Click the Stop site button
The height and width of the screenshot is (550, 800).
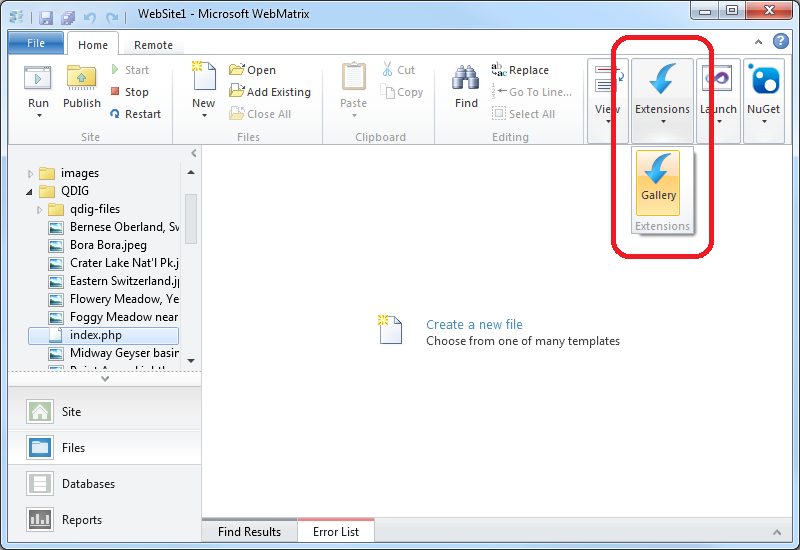(130, 92)
